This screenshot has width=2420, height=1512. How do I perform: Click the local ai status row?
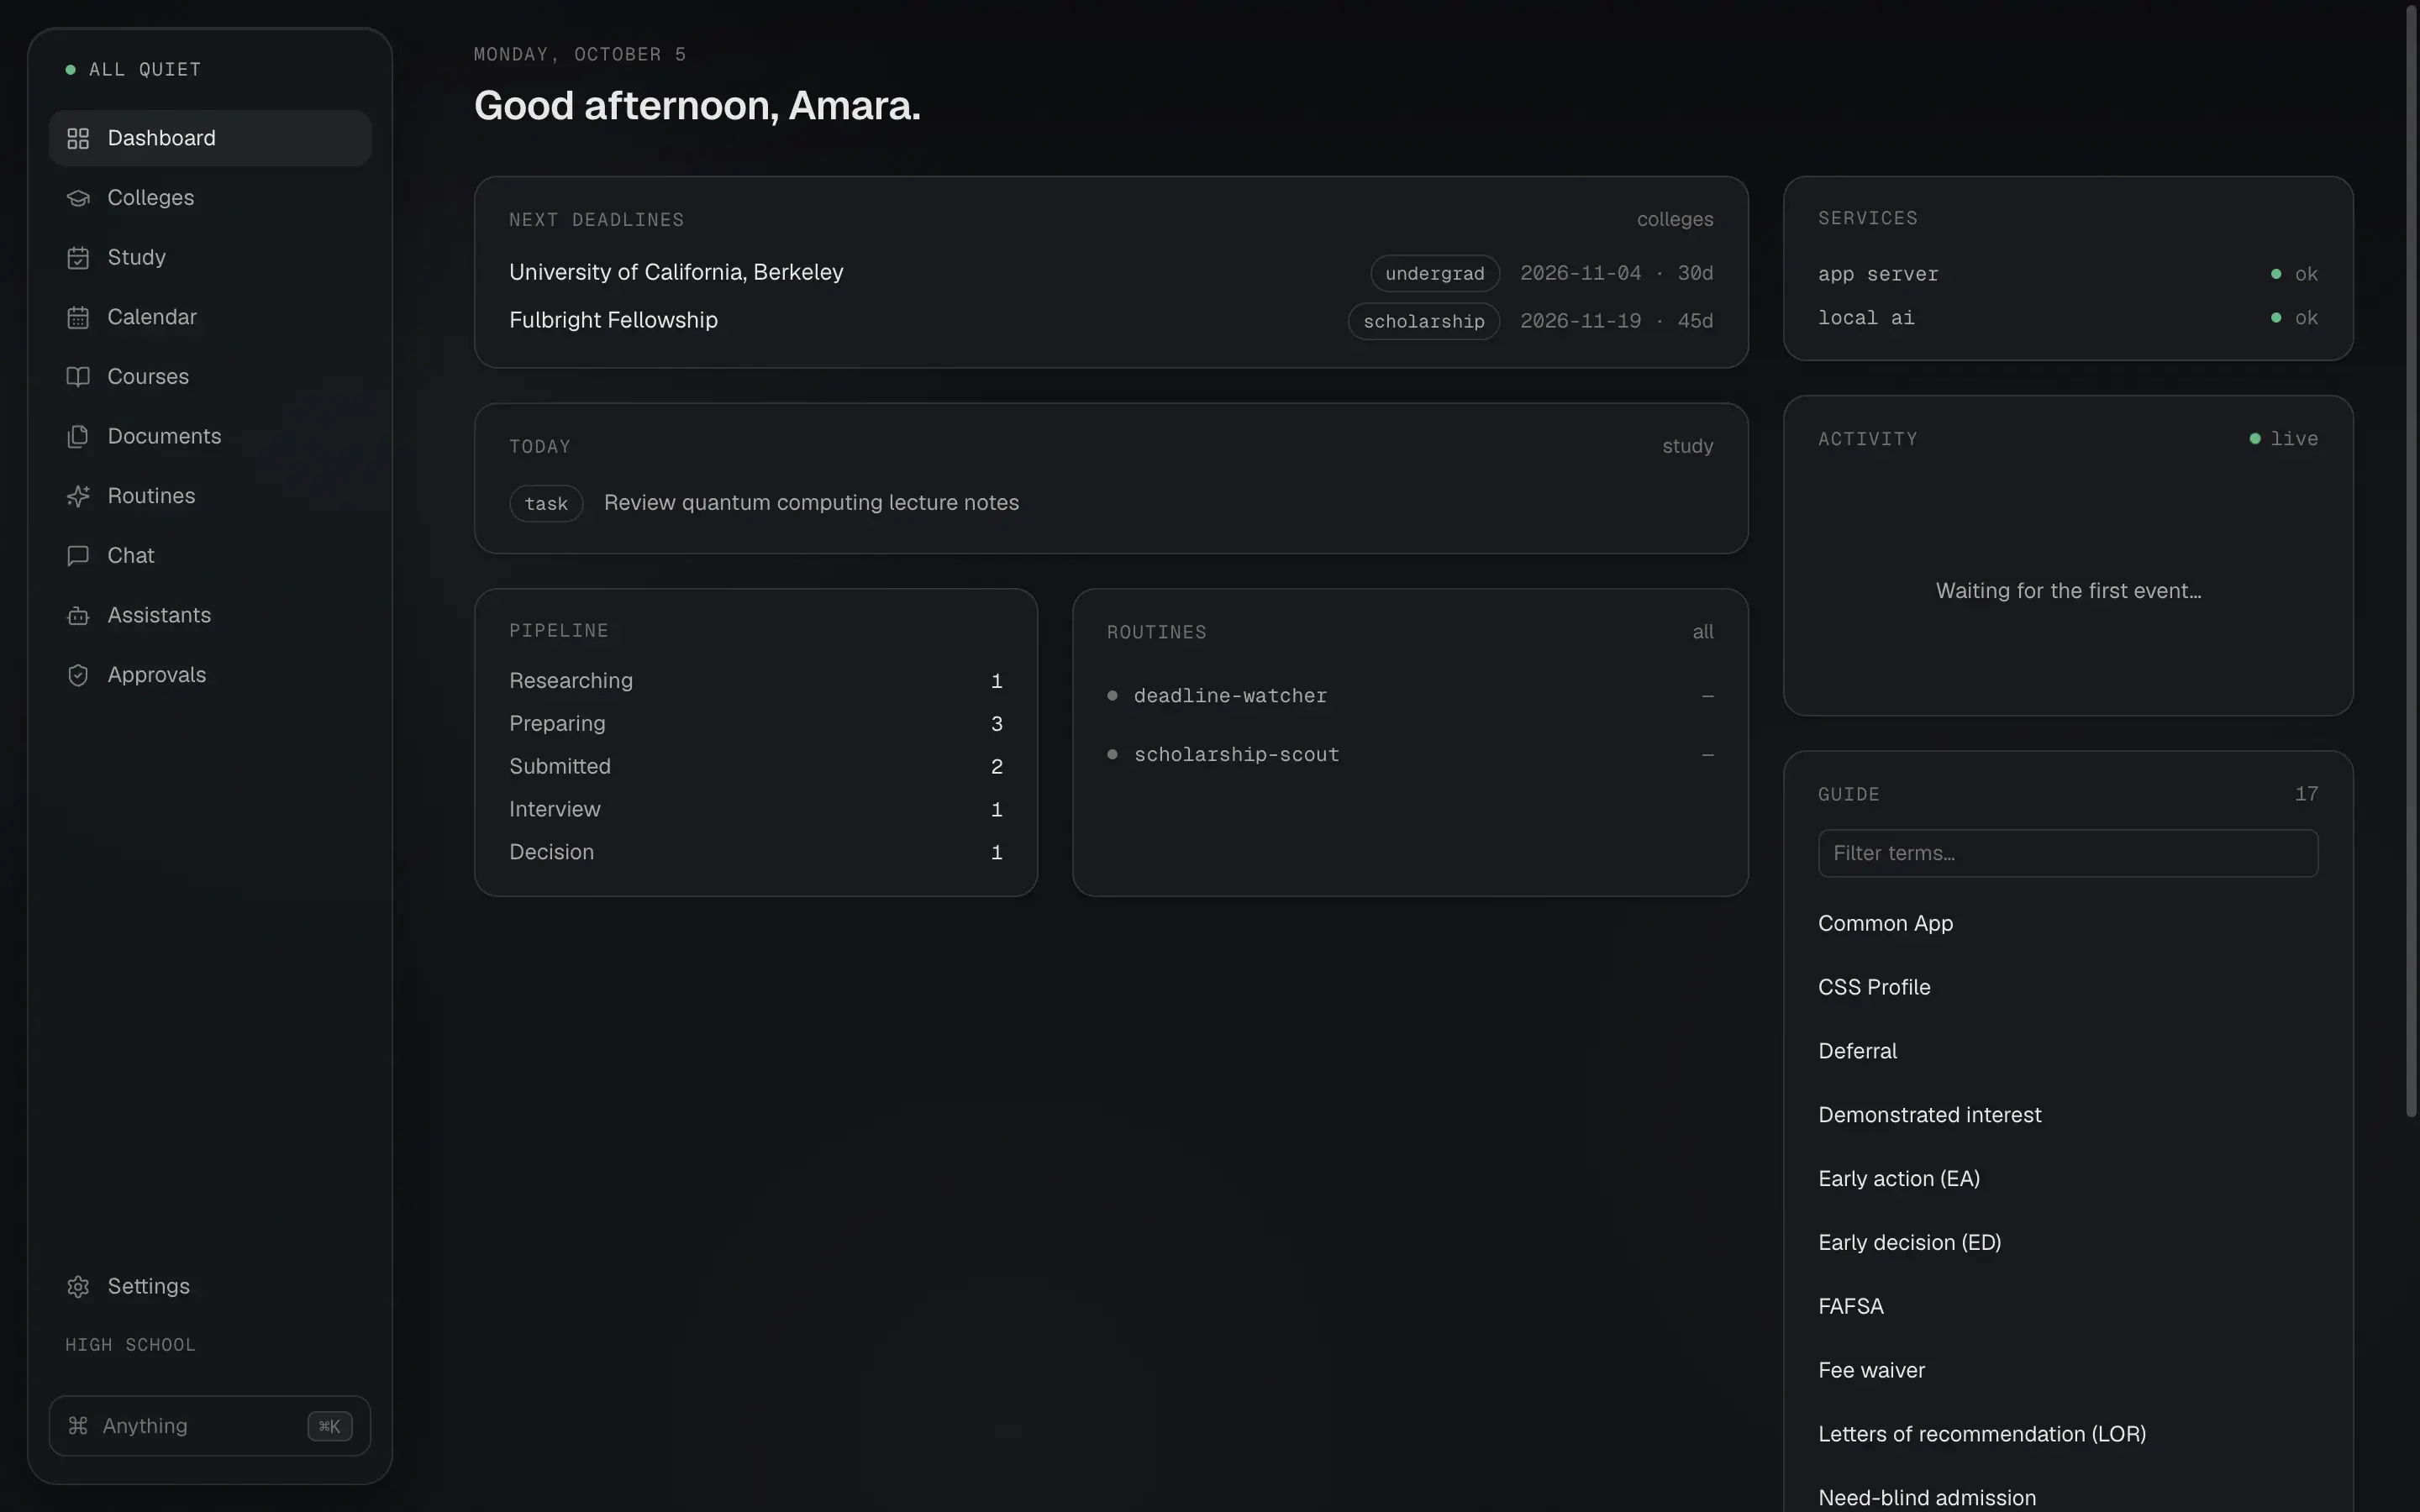(2067, 318)
